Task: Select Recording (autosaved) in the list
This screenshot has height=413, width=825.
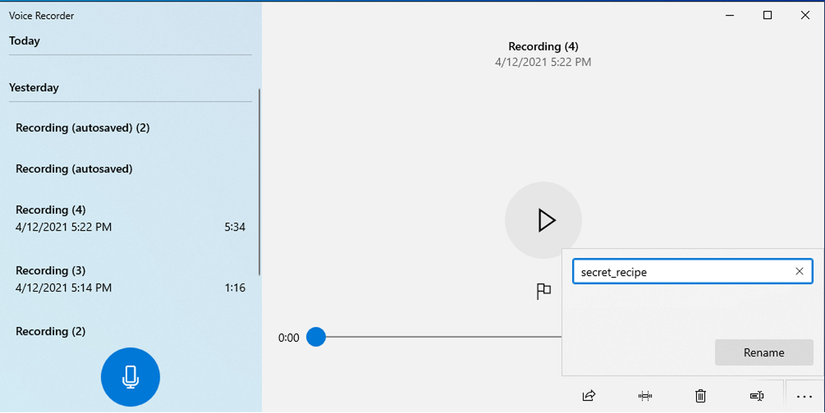Action: tap(129, 169)
